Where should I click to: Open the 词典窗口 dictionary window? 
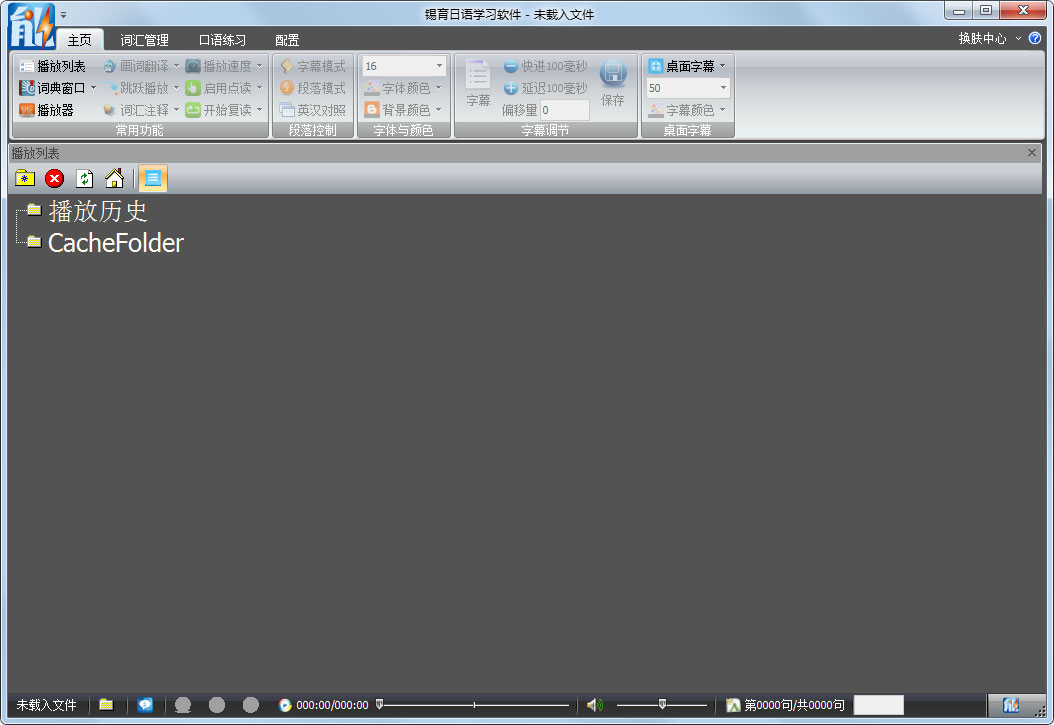52,88
